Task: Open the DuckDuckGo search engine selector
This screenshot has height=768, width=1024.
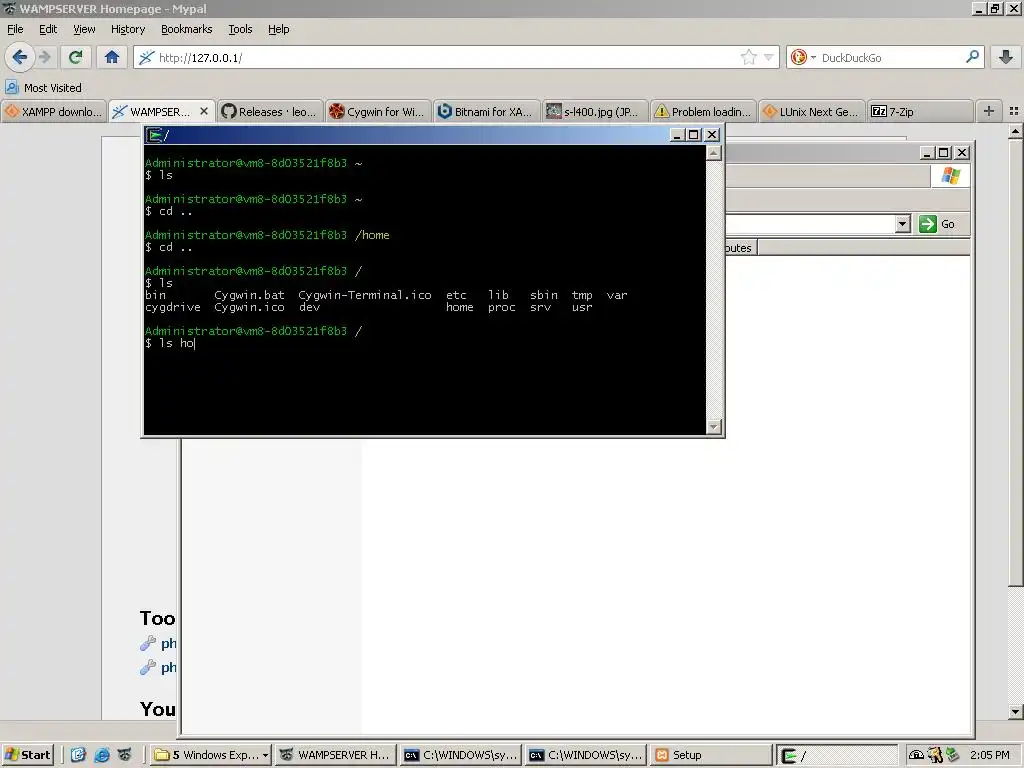Action: pos(803,57)
